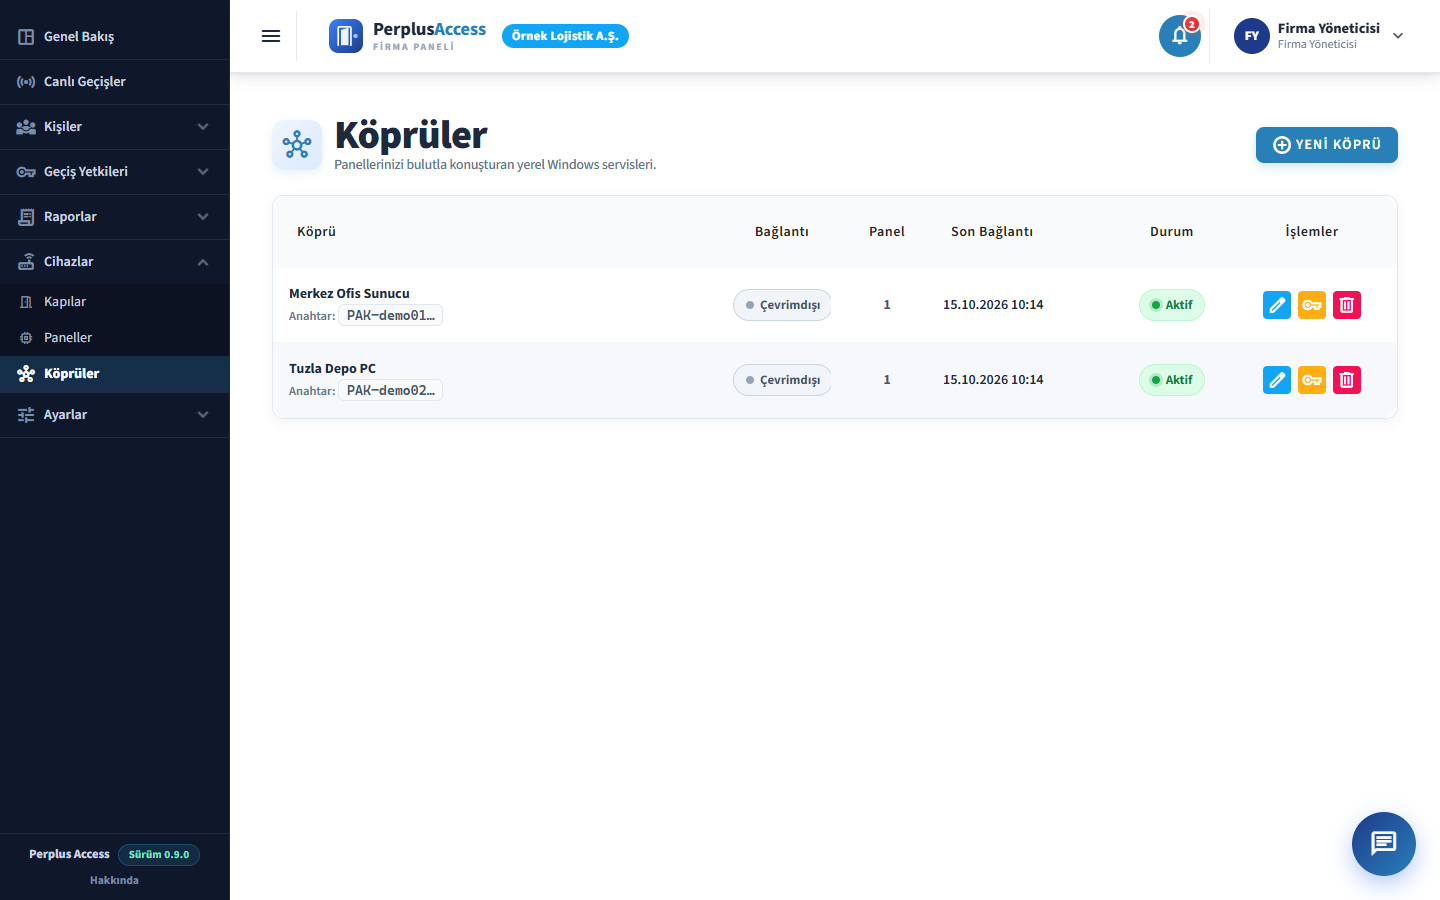
Task: Click the Yeni Köprü button
Action: click(1327, 145)
